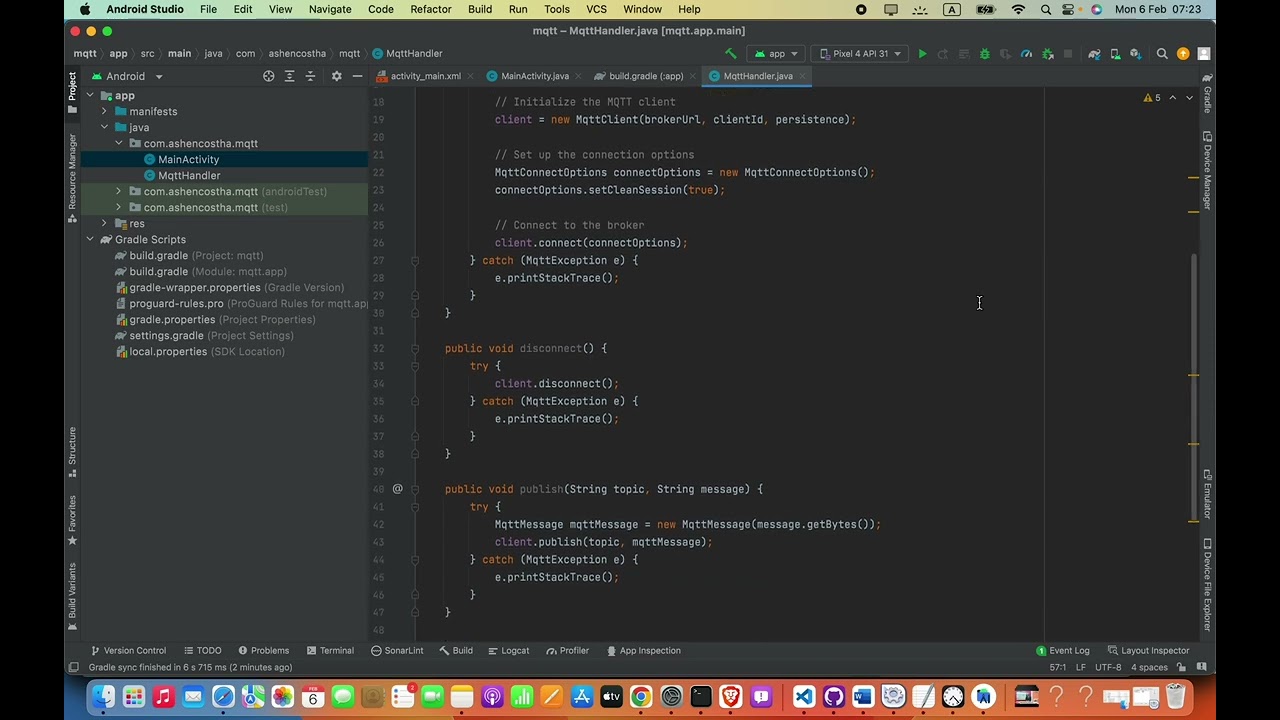Open the Logcat tool window
This screenshot has height=720, width=1280.
click(508, 651)
